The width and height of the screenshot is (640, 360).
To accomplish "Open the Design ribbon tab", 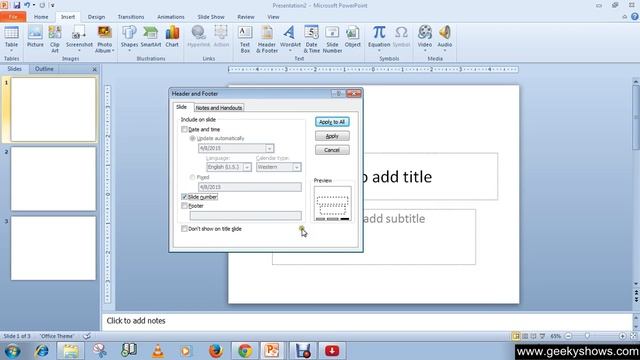I will click(x=96, y=17).
